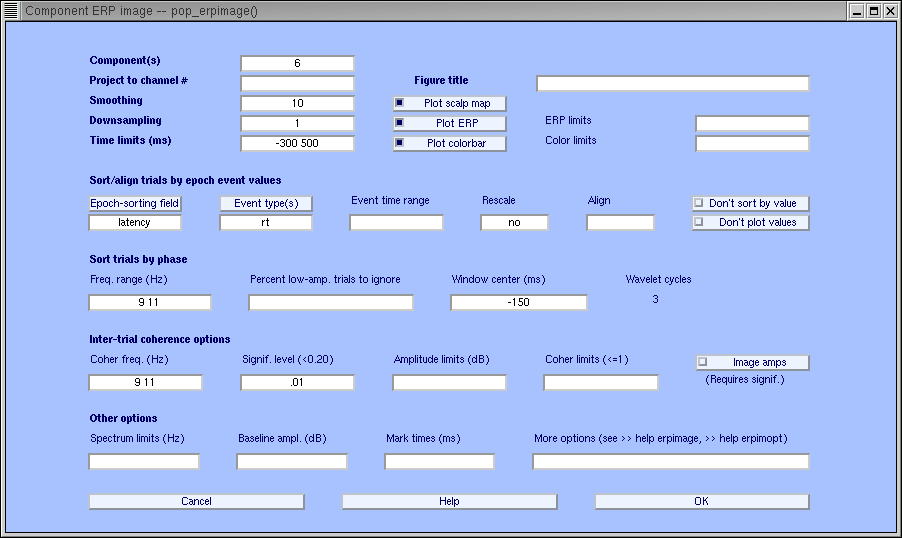Image resolution: width=902 pixels, height=538 pixels.
Task: Open Help for pop_erpimage
Action: coord(449,501)
